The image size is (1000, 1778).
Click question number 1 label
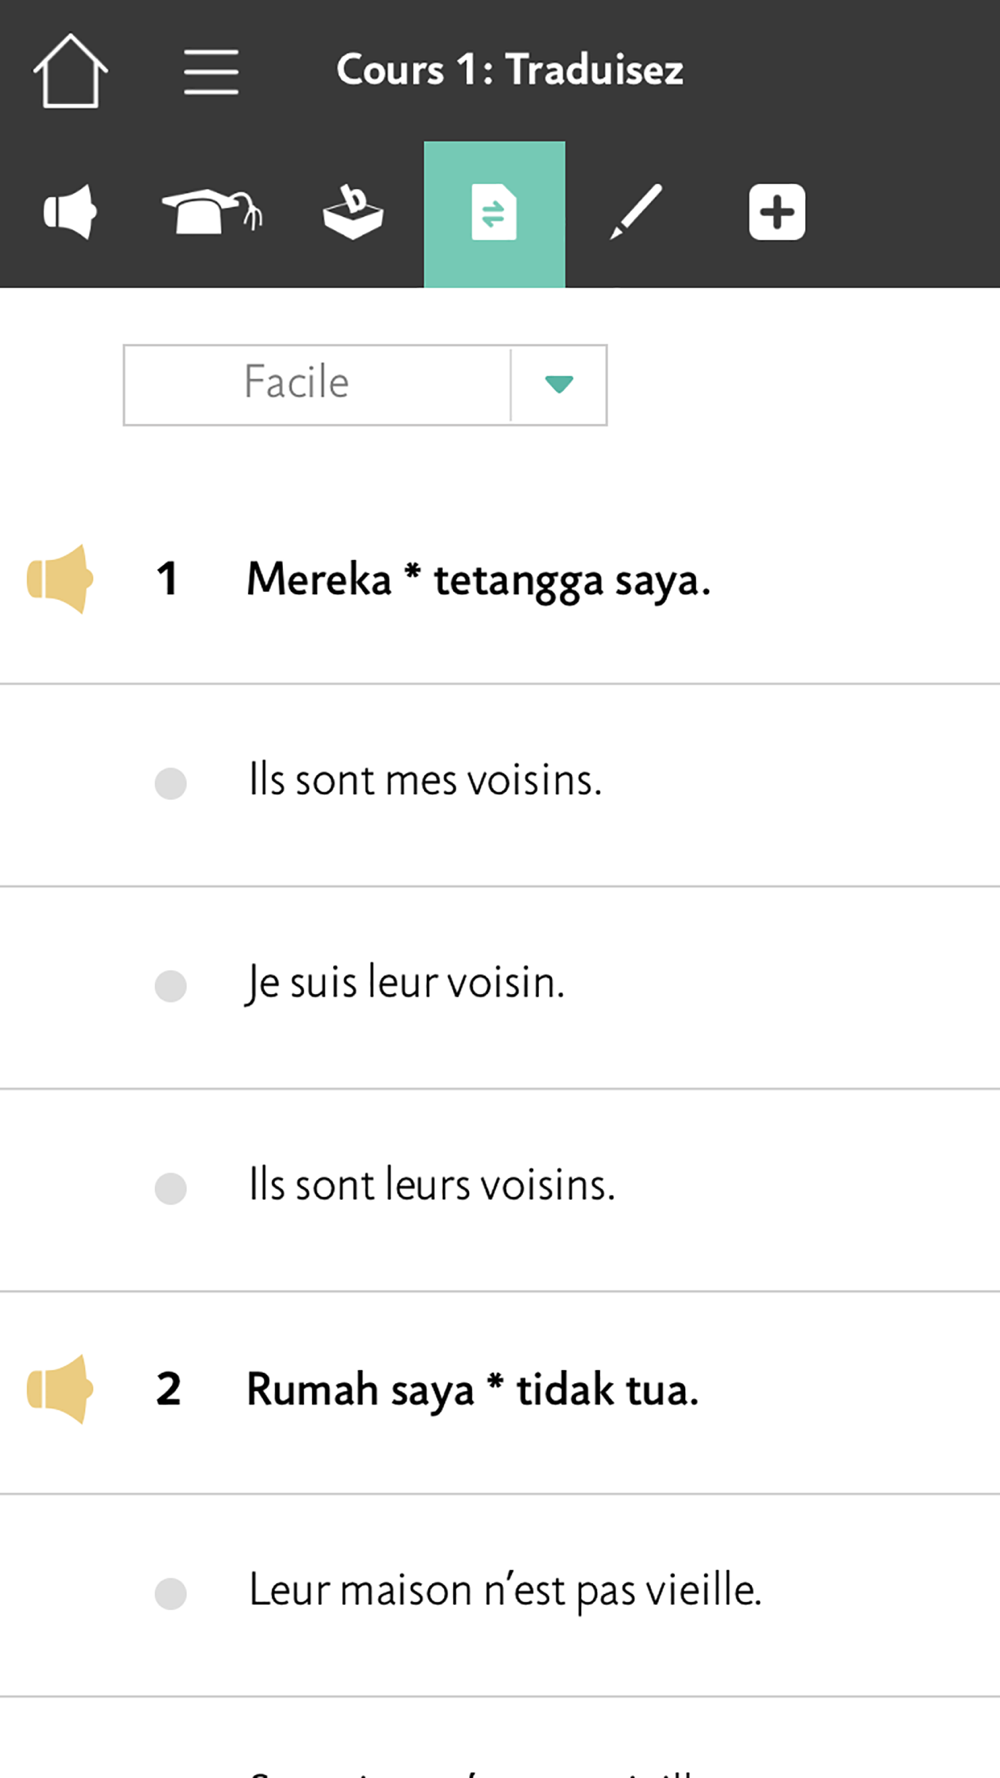click(167, 579)
